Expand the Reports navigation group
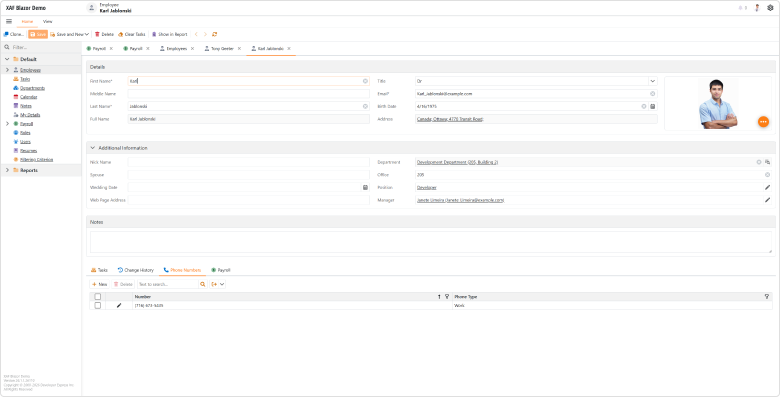780x397 pixels. 7,170
